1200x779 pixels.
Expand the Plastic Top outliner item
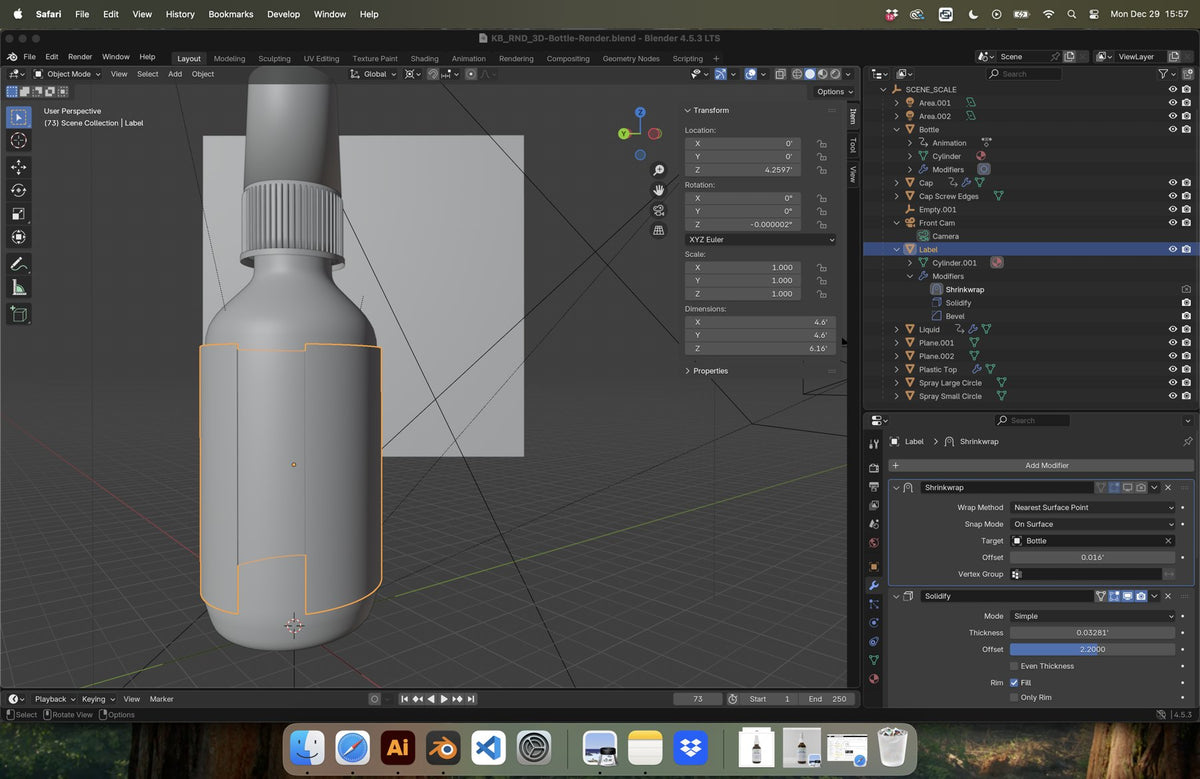coord(897,369)
